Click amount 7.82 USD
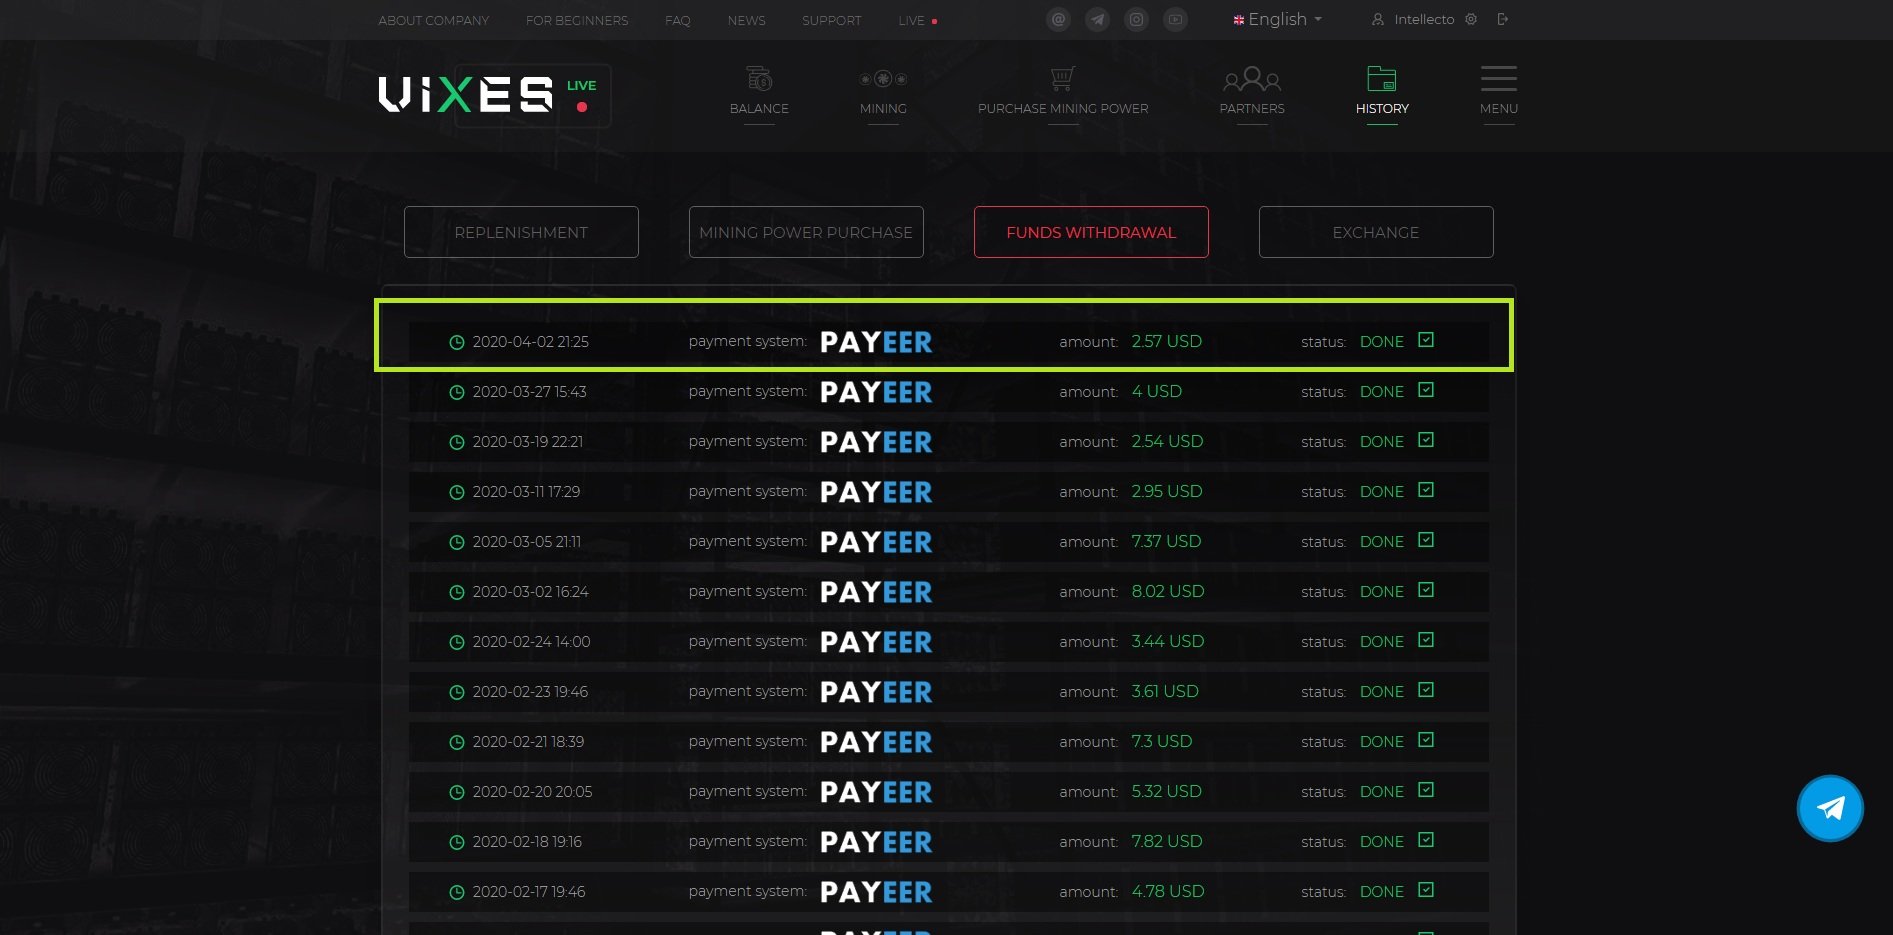 pyautogui.click(x=1167, y=841)
